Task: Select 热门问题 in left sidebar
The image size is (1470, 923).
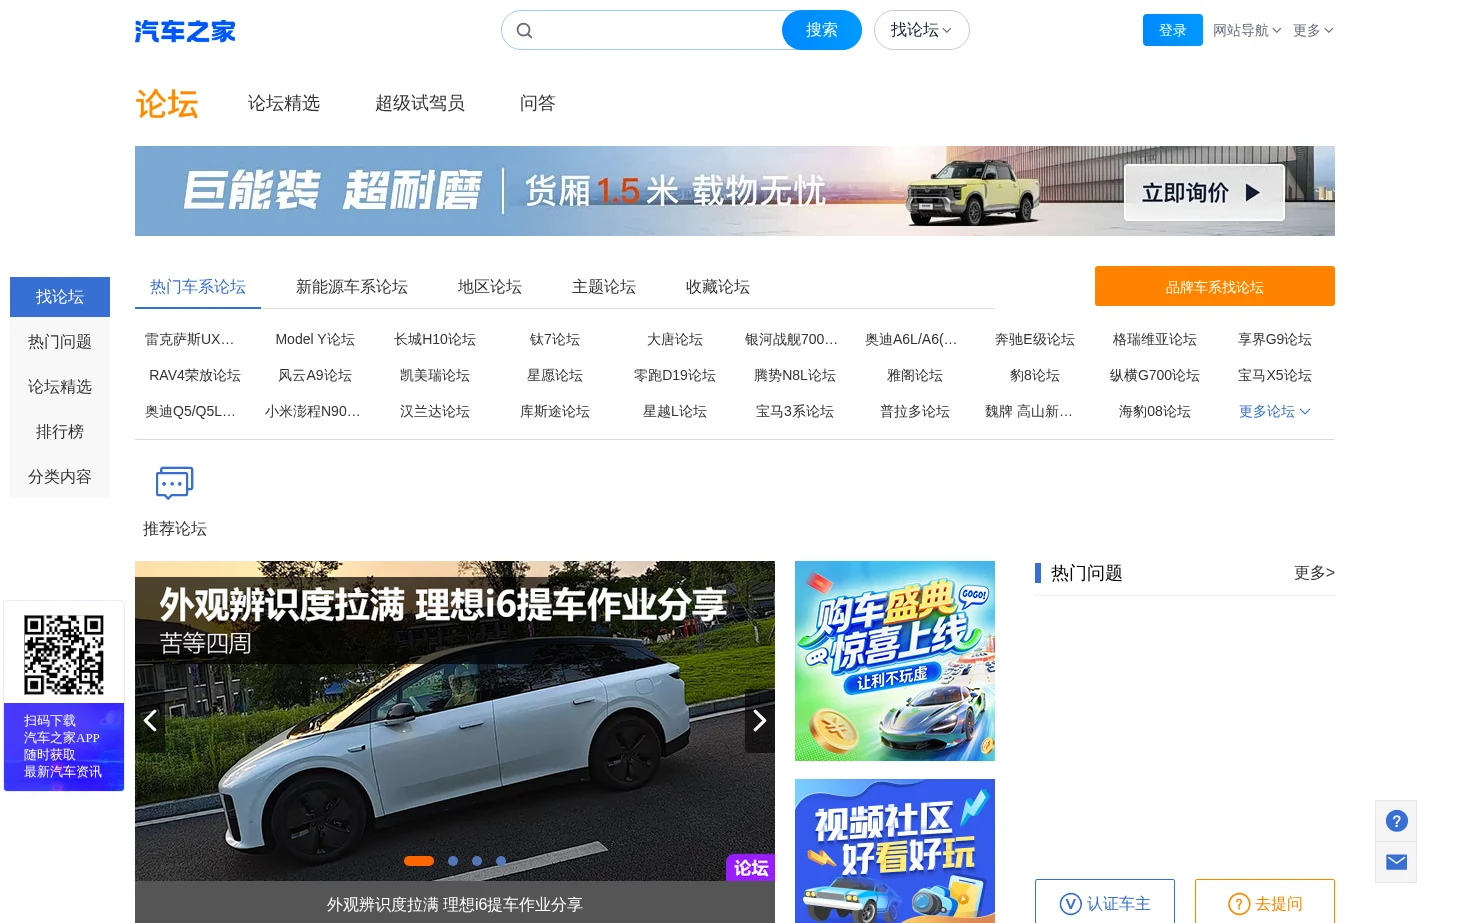Action: [x=60, y=342]
